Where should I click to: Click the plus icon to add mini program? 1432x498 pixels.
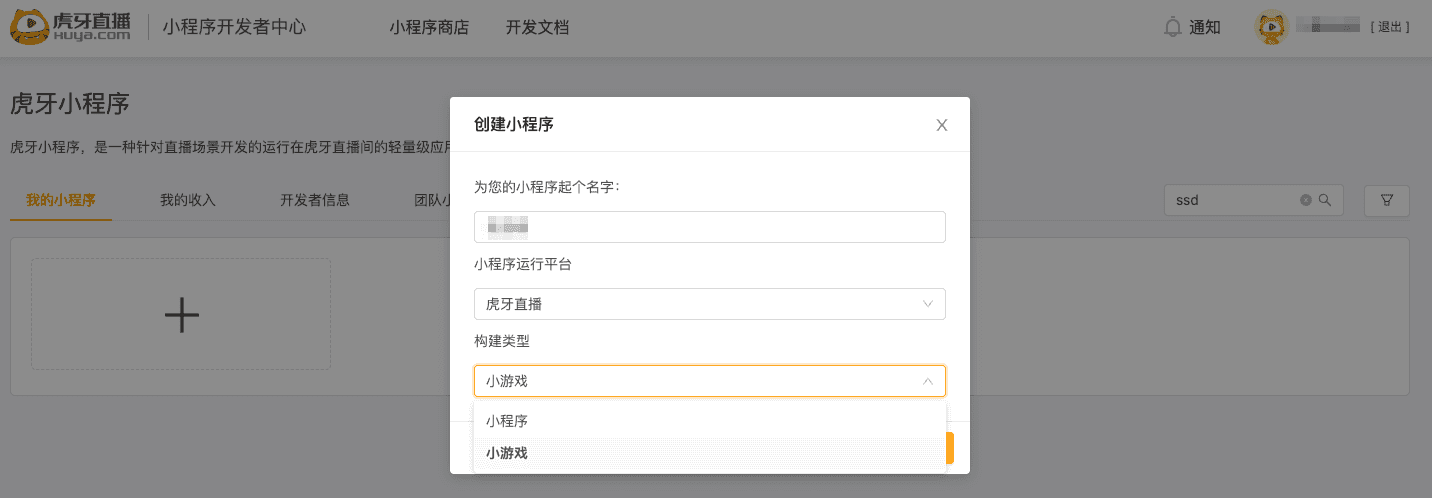tap(182, 315)
